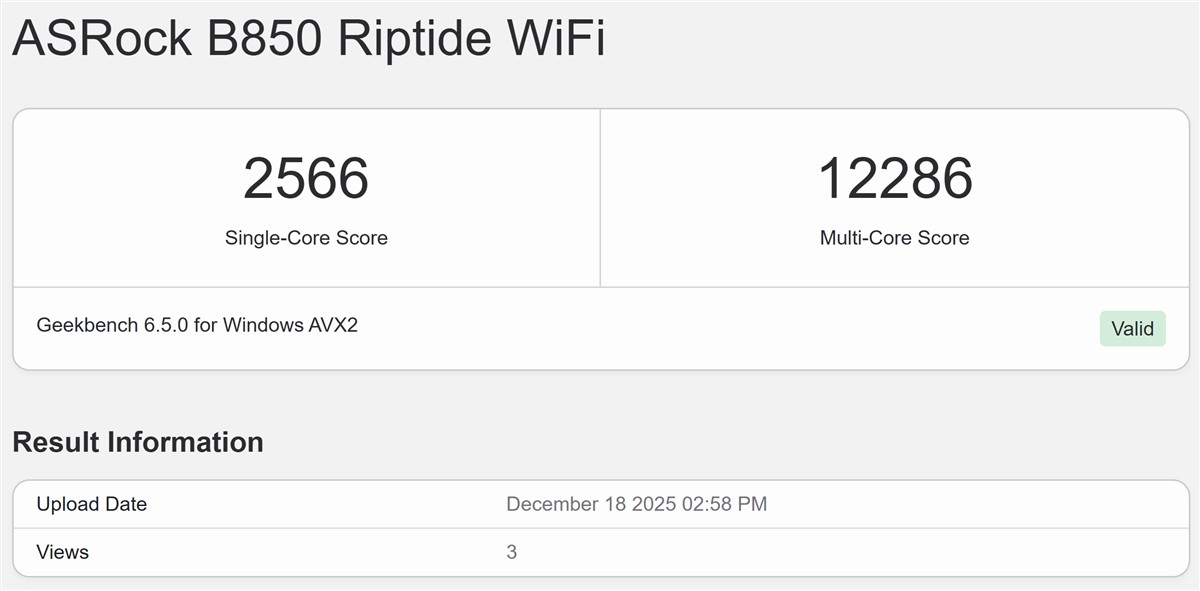Select the 12286 multi-core score number

pyautogui.click(x=895, y=178)
